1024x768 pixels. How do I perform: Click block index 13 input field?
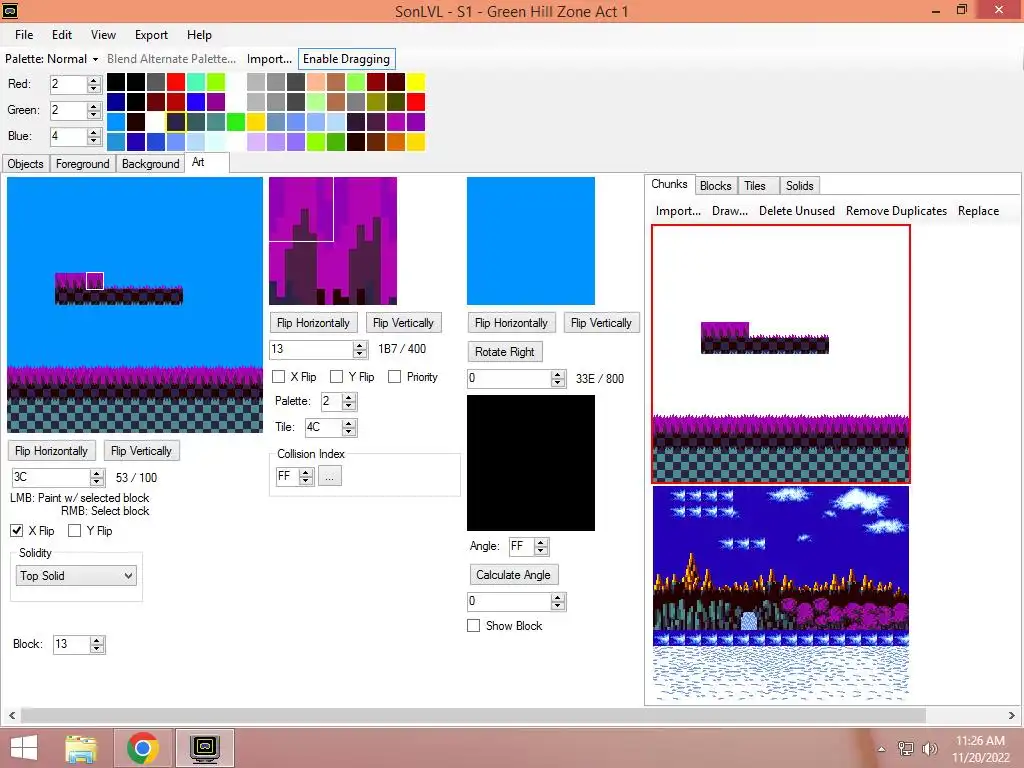point(312,349)
